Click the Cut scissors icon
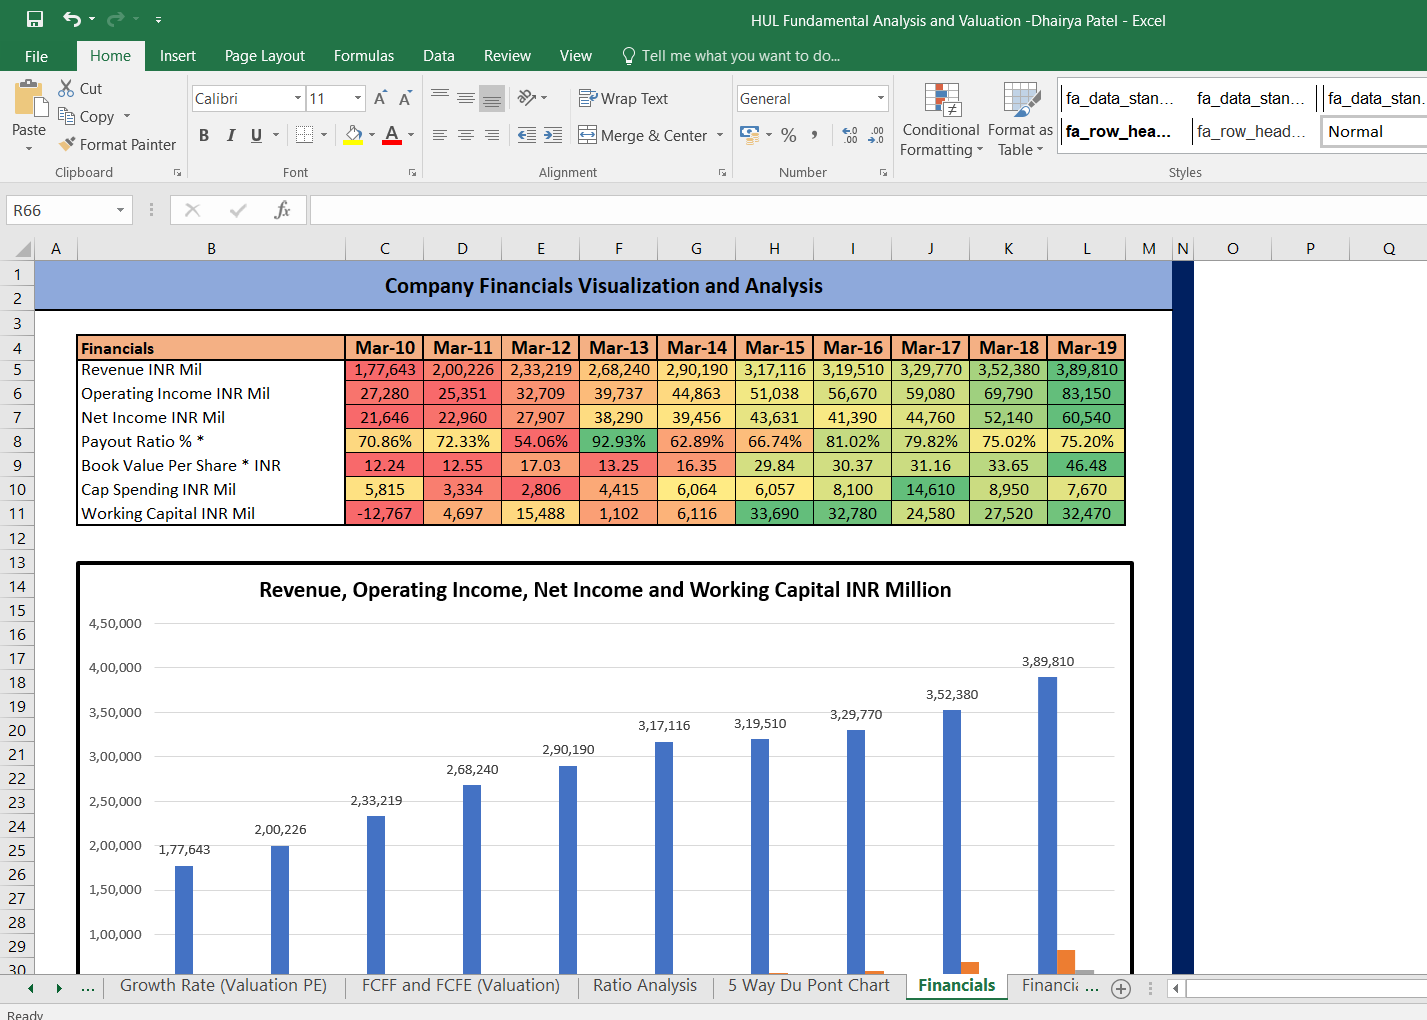1427x1020 pixels. pos(67,88)
